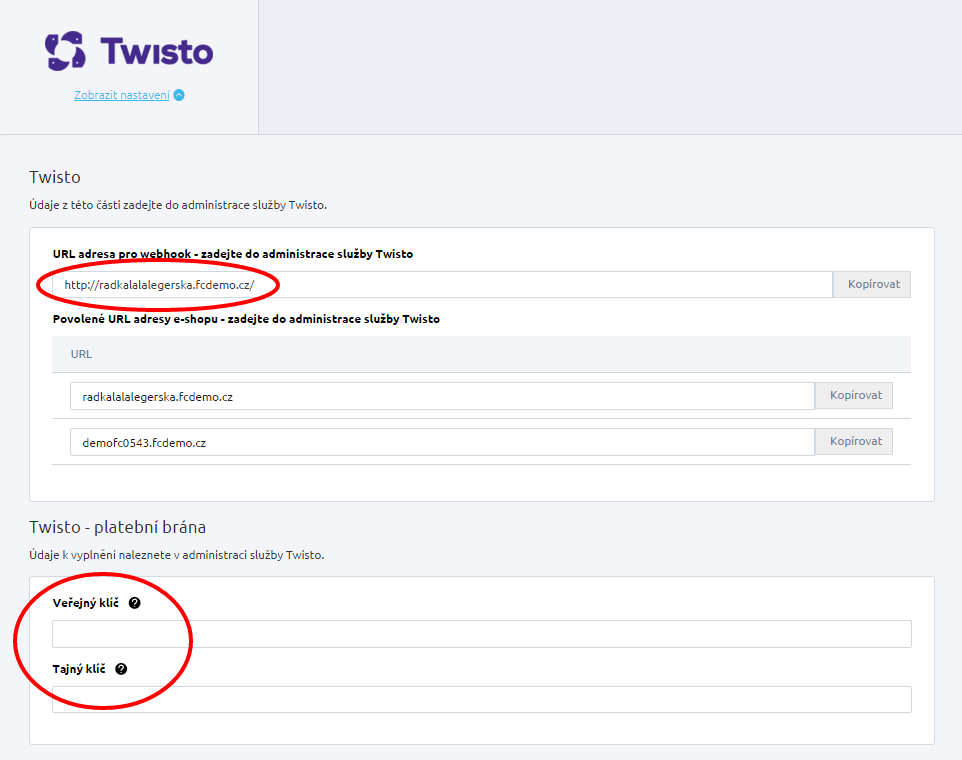Screen dimensions: 962x760
Task: Copy radkalalalegerska.fcdemo.cz with its Kopírovat button
Action: (854, 396)
